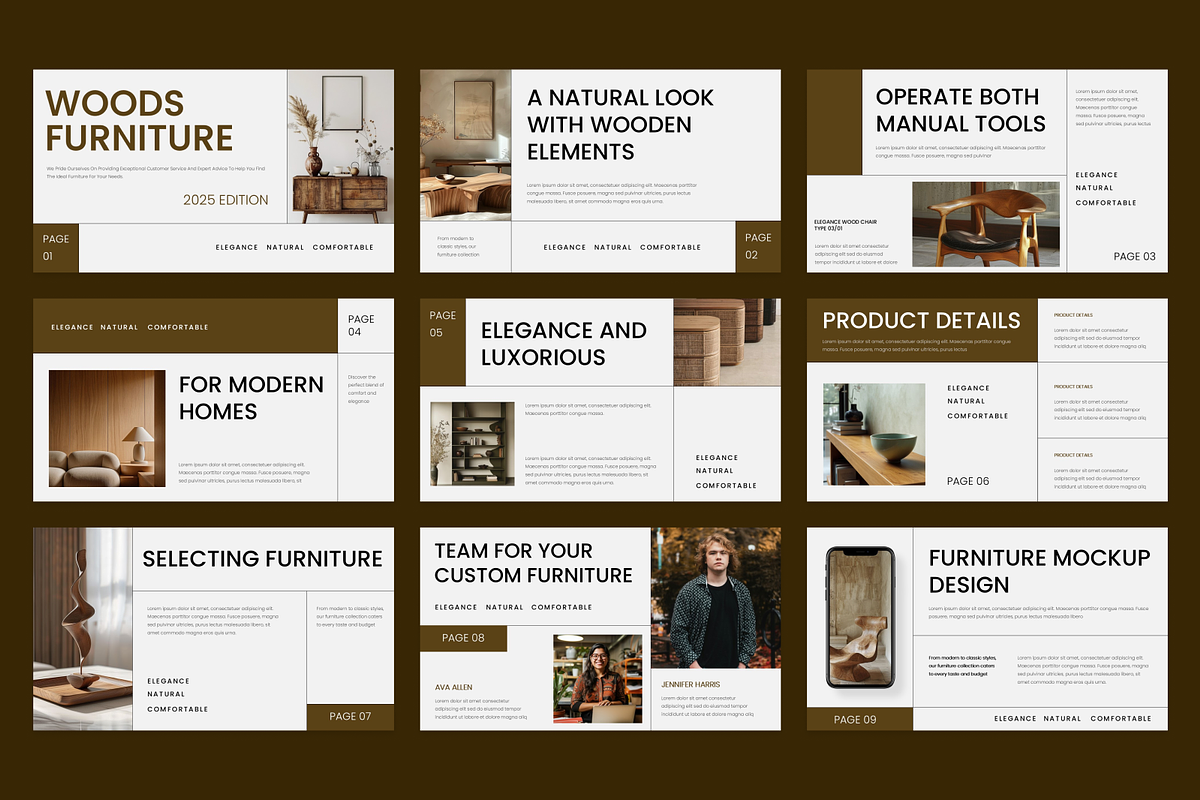Click "TEAM FOR YOUR CUSTOM FURNITURE" heading

tap(534, 563)
